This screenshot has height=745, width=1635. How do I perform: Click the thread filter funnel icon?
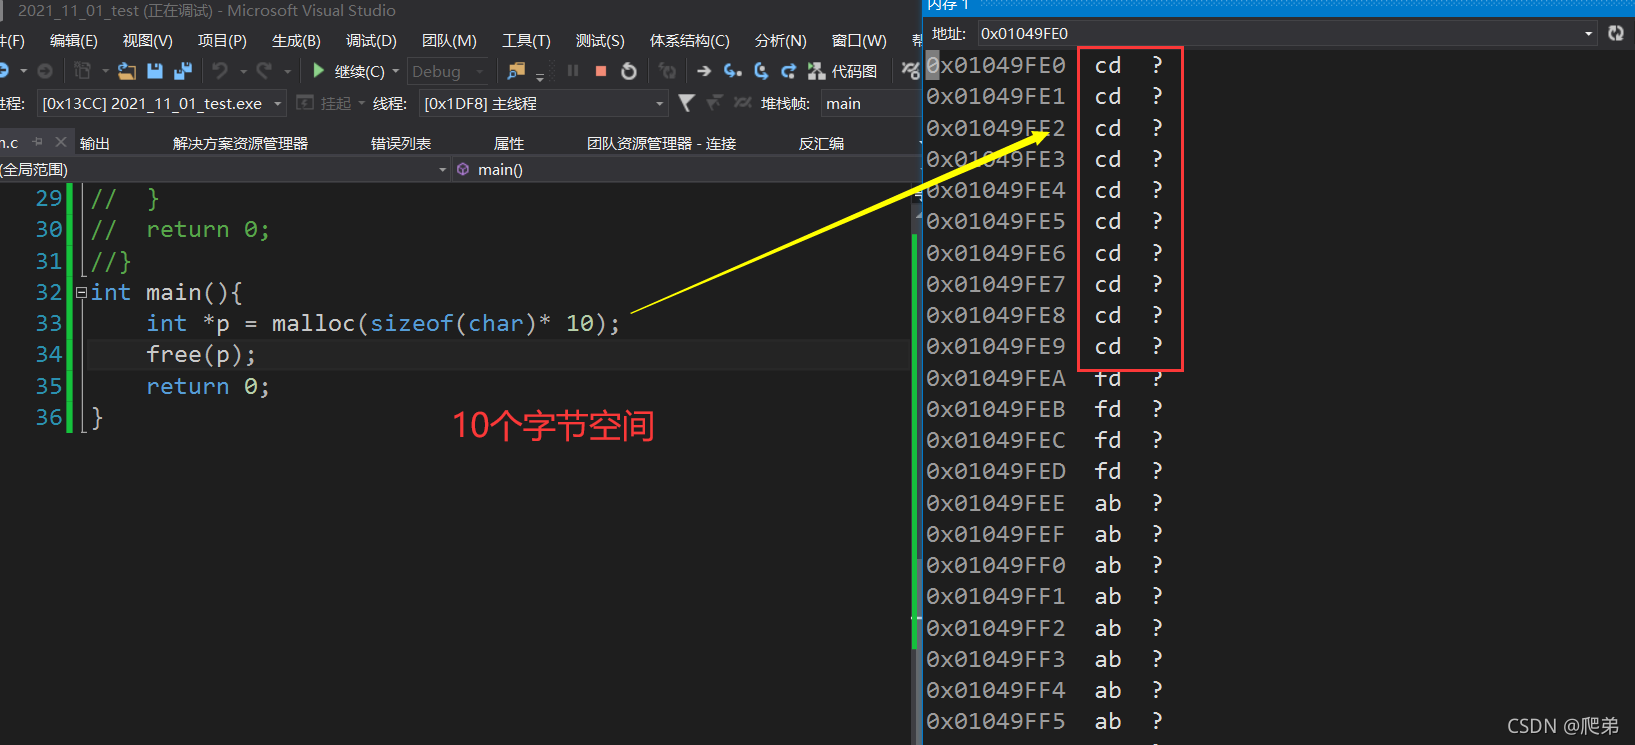point(686,102)
